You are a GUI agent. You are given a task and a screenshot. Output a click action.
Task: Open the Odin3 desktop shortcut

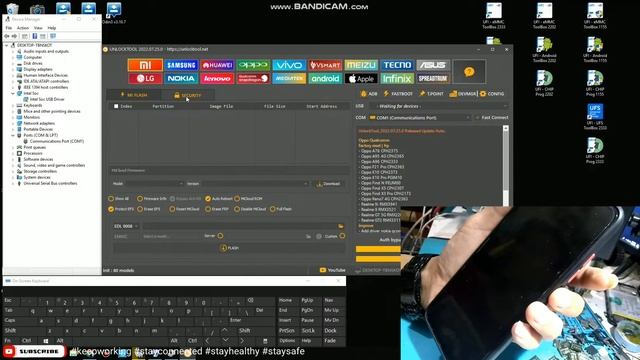(114, 13)
